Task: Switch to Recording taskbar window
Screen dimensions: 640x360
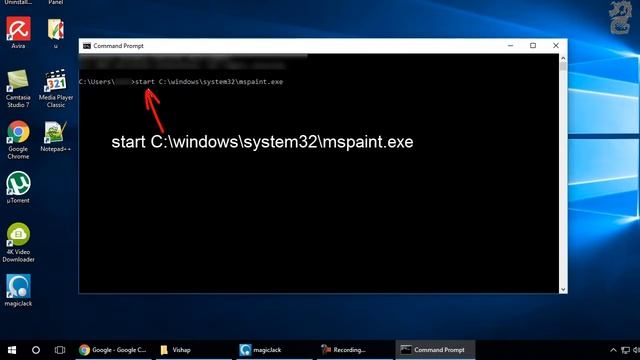Action: 355,350
